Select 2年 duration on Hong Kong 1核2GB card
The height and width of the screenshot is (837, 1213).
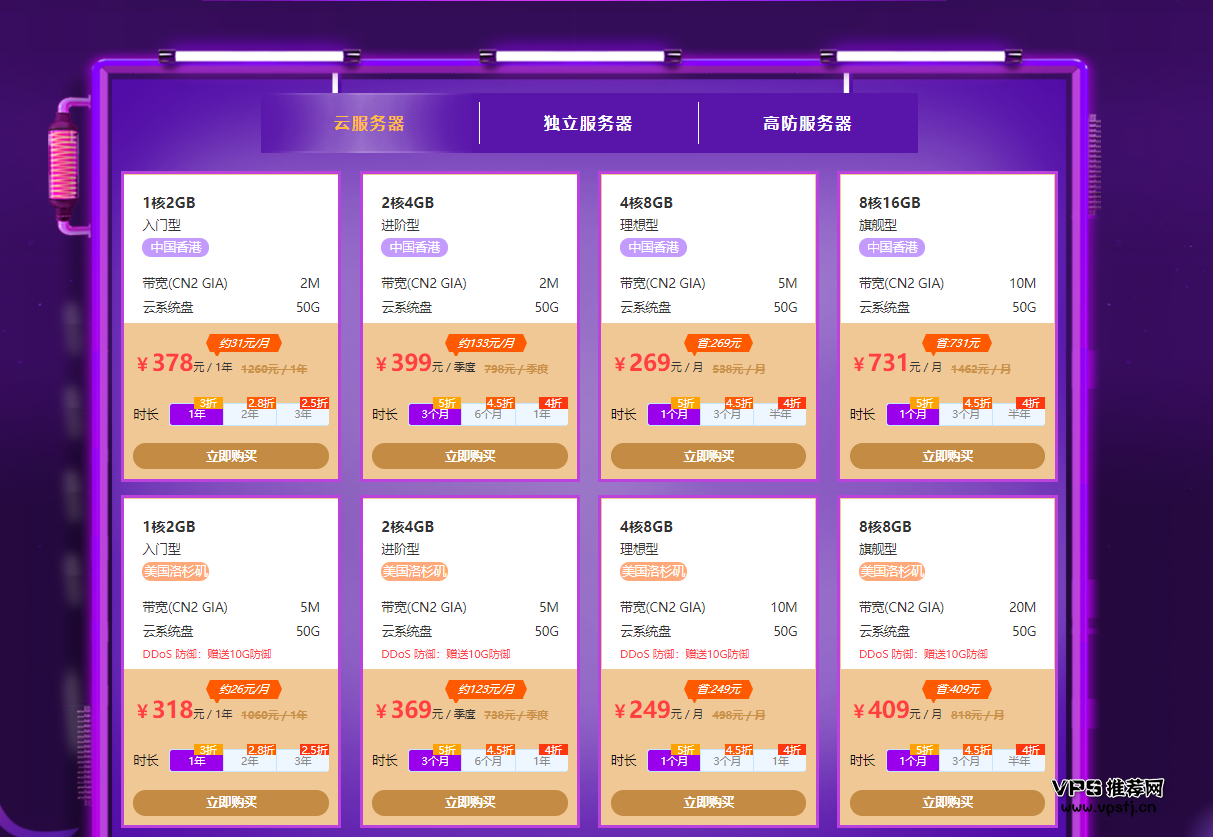point(250,414)
